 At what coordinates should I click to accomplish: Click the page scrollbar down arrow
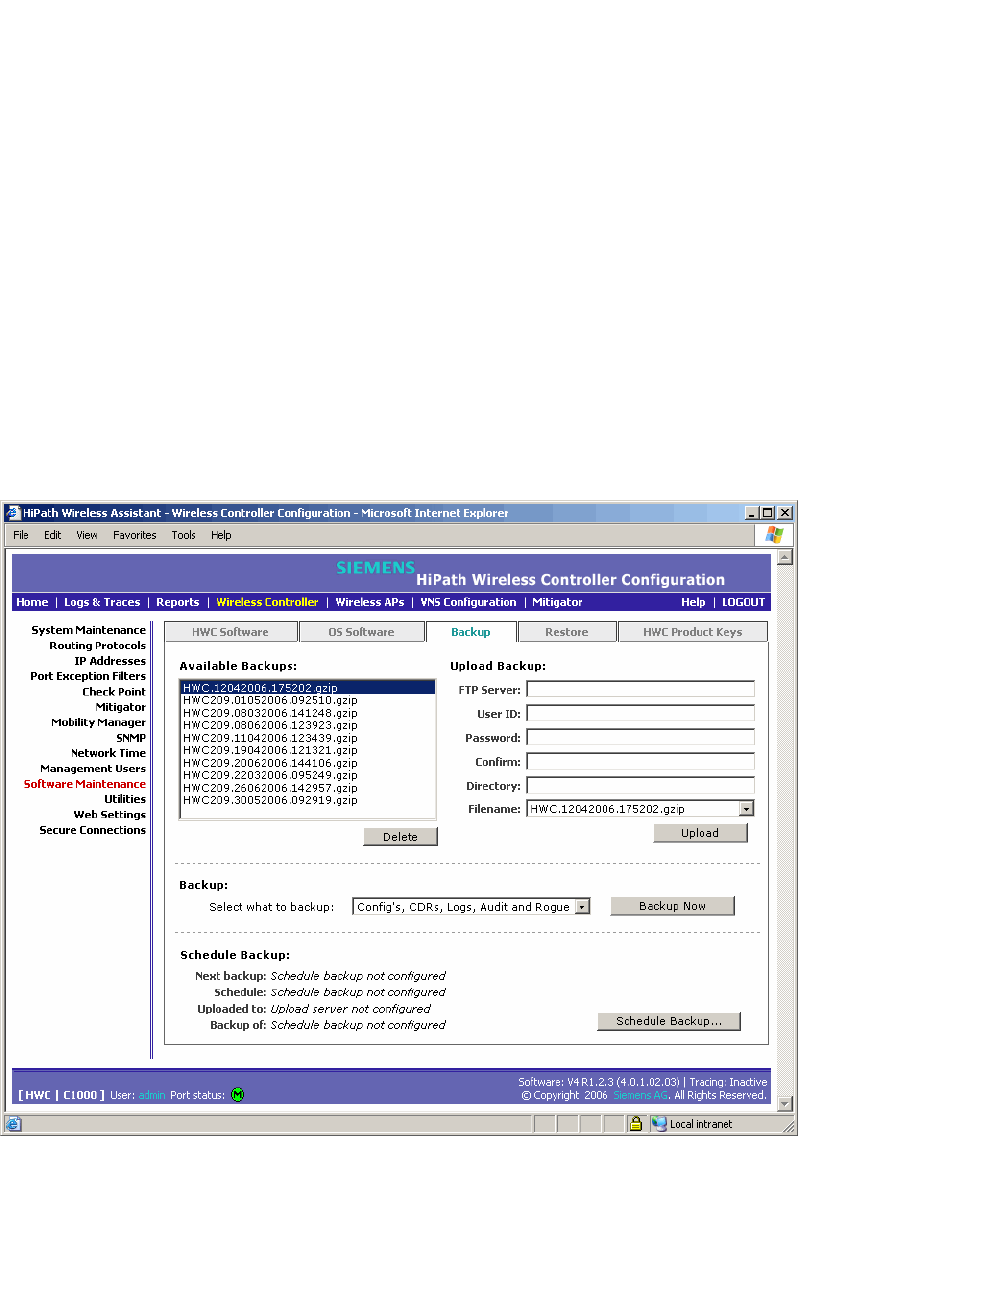click(x=785, y=1104)
